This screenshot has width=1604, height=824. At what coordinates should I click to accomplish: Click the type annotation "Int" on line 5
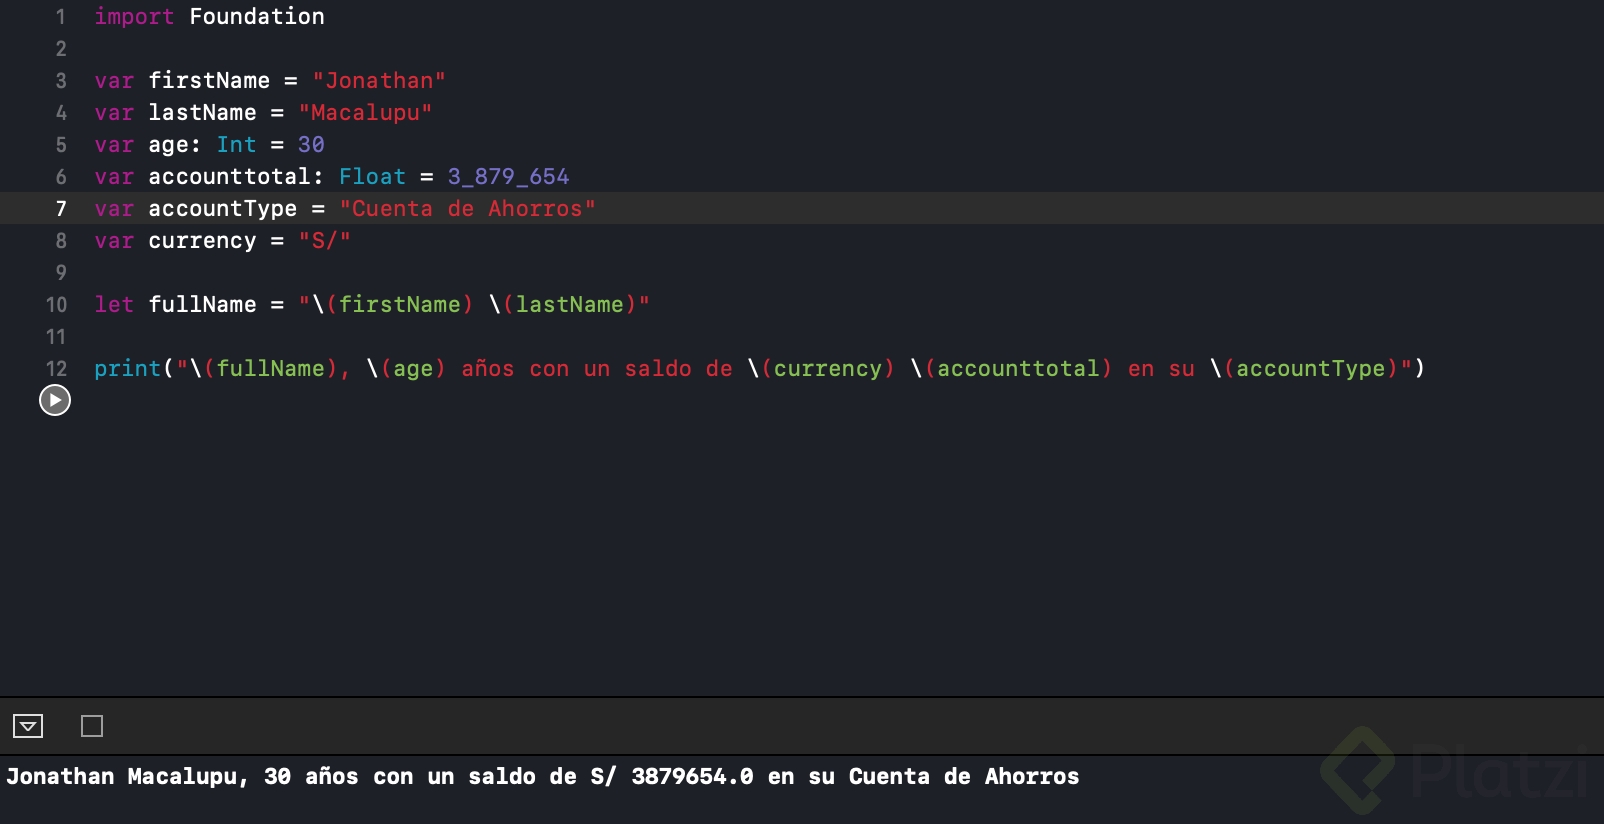[236, 144]
